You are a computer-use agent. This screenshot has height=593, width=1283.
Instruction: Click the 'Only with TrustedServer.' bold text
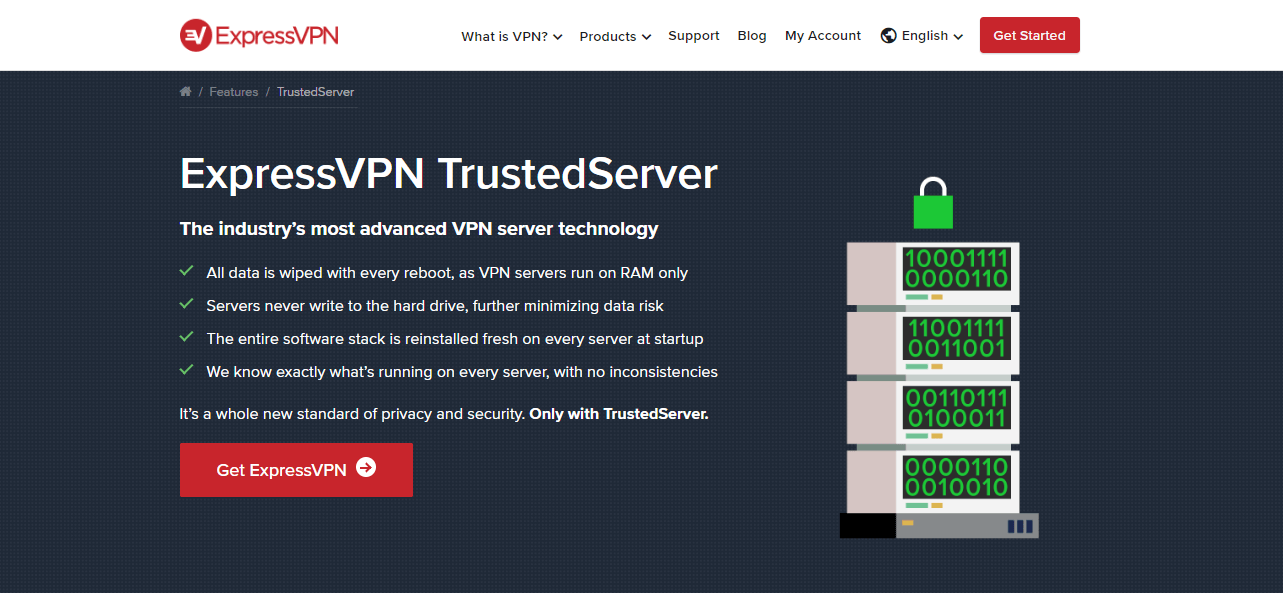pyautogui.click(x=619, y=414)
